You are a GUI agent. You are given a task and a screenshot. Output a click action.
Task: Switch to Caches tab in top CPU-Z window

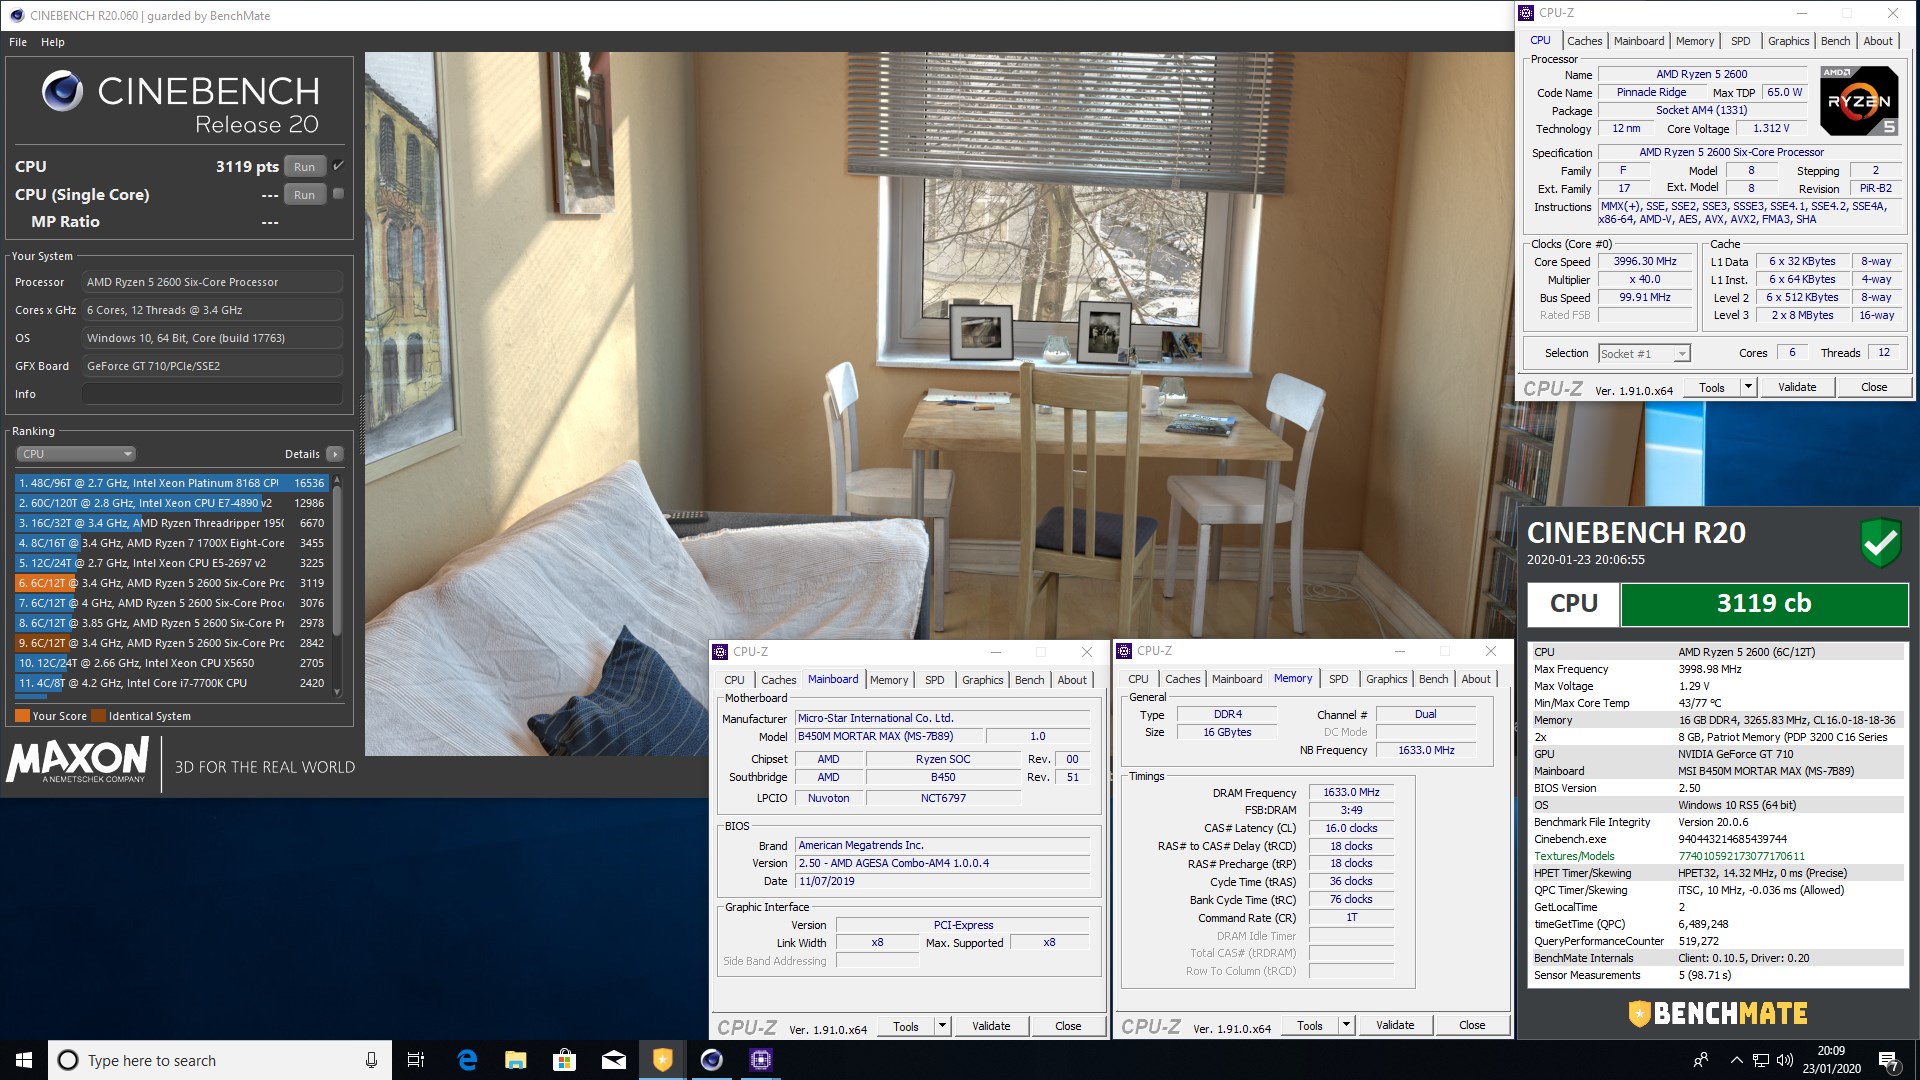(x=1584, y=41)
